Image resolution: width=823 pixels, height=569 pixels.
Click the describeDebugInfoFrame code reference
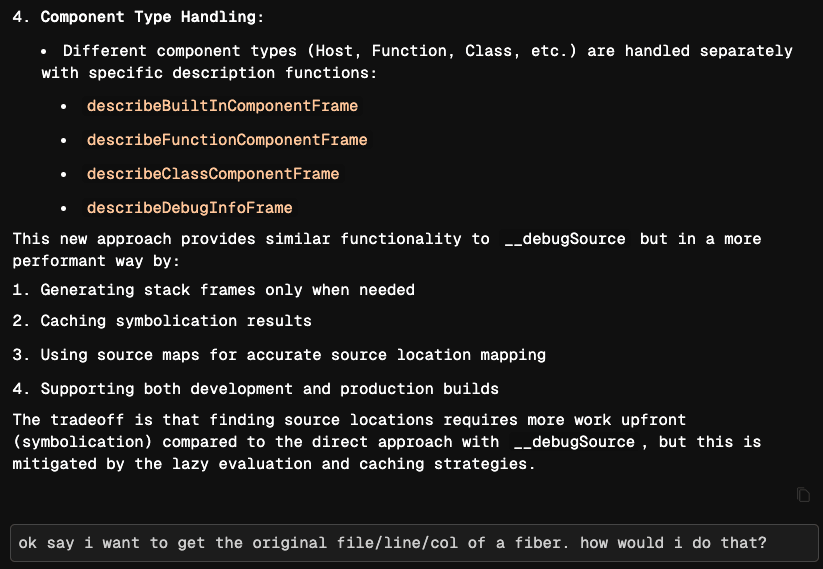click(189, 208)
